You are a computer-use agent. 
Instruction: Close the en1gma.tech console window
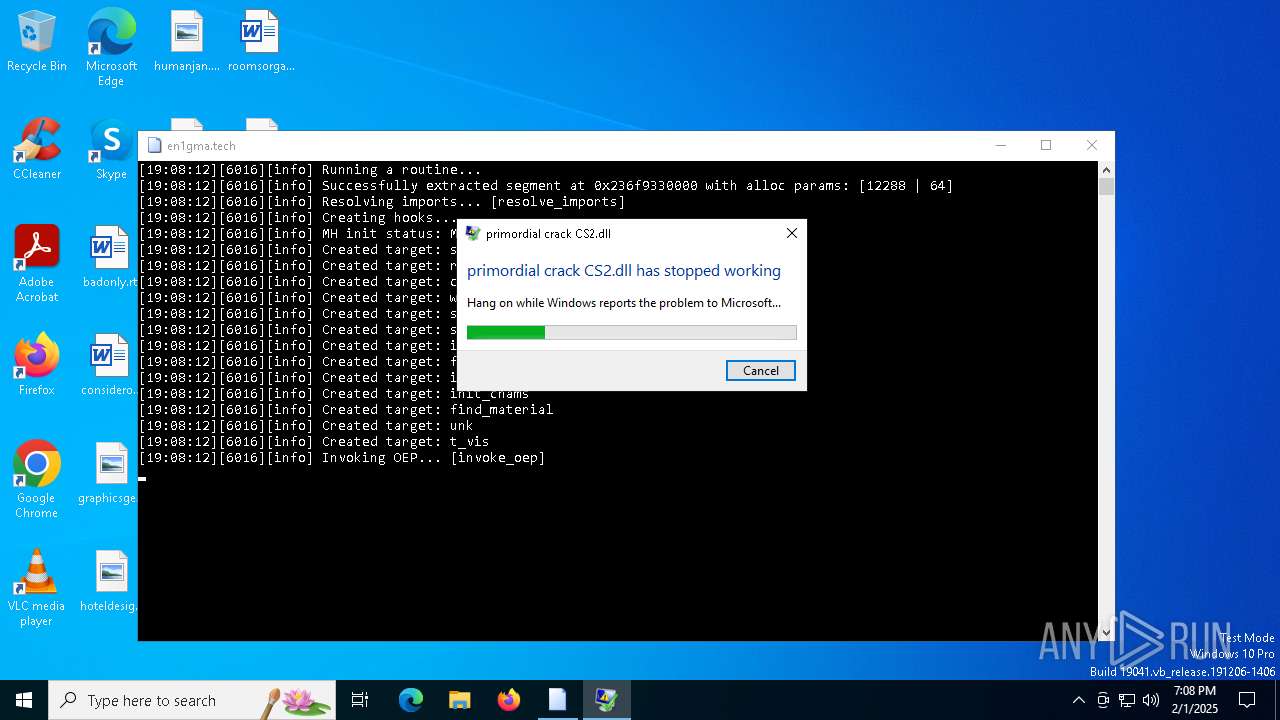[x=1092, y=145]
